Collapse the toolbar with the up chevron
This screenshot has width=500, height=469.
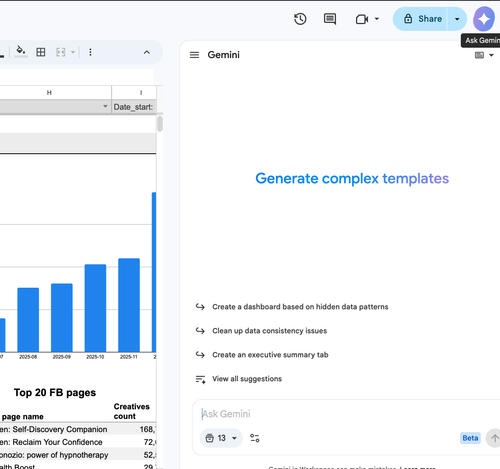[147, 52]
